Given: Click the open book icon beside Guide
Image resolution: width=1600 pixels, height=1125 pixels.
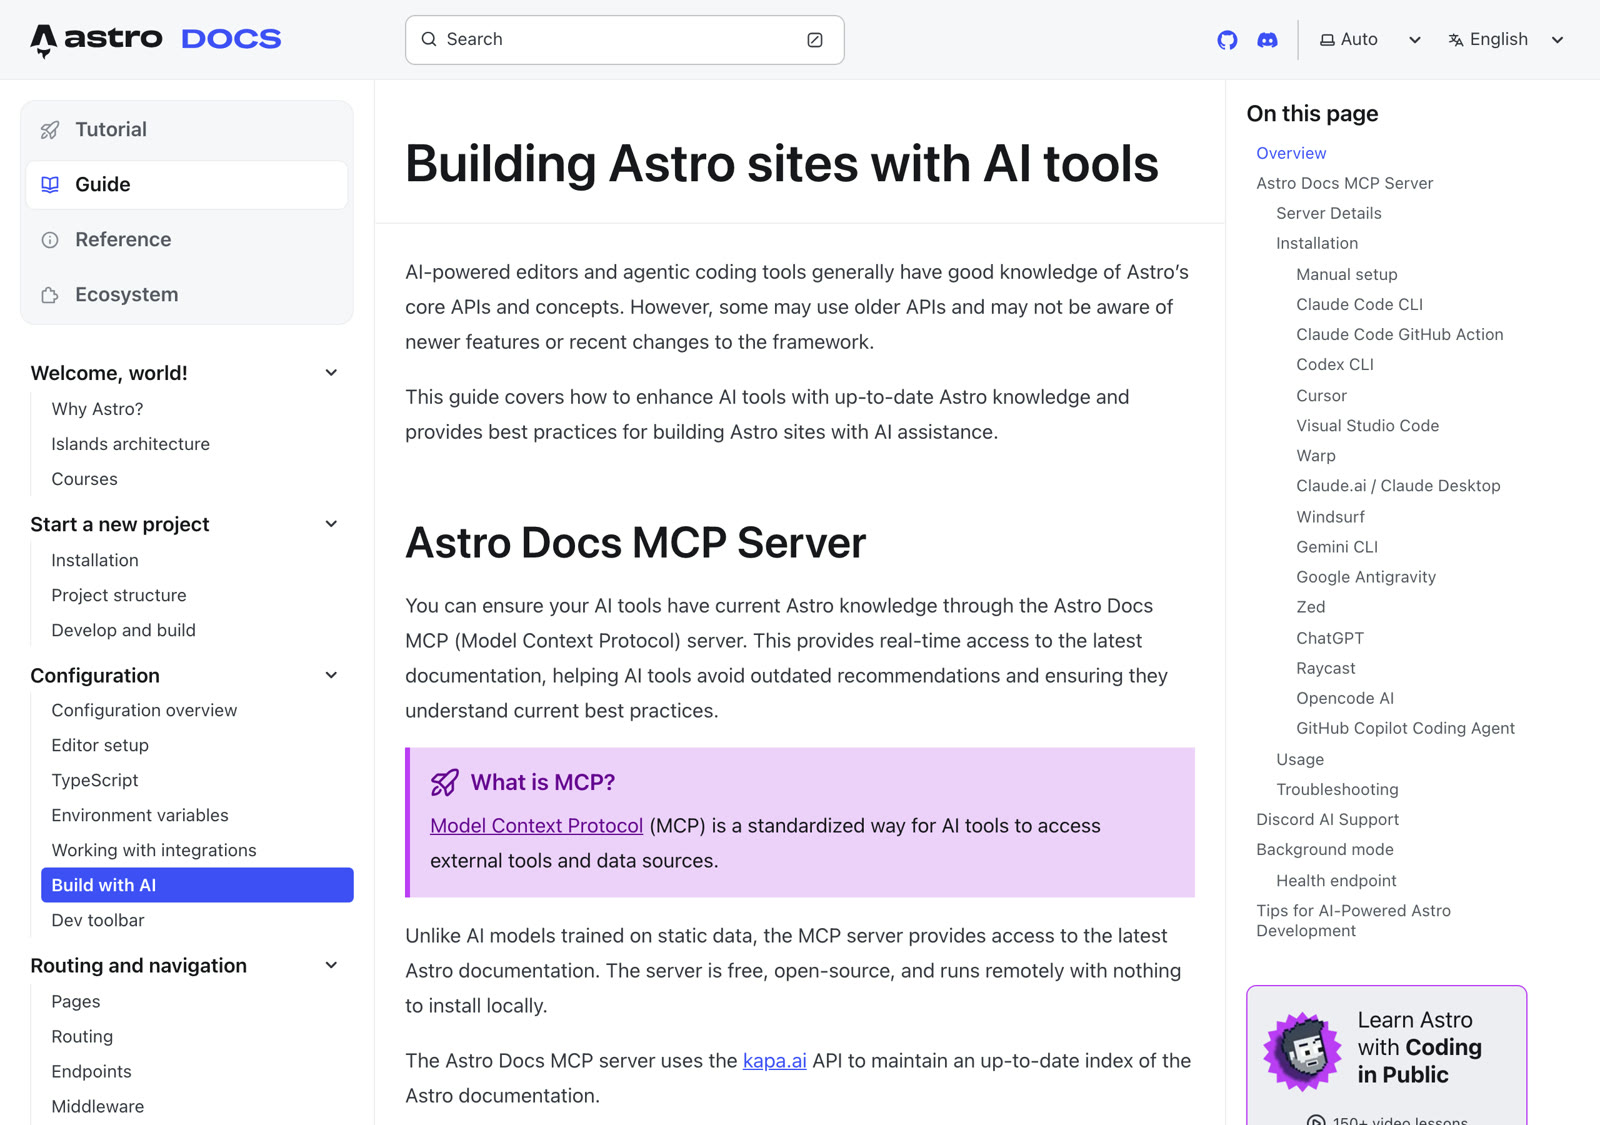Looking at the screenshot, I should [x=50, y=185].
